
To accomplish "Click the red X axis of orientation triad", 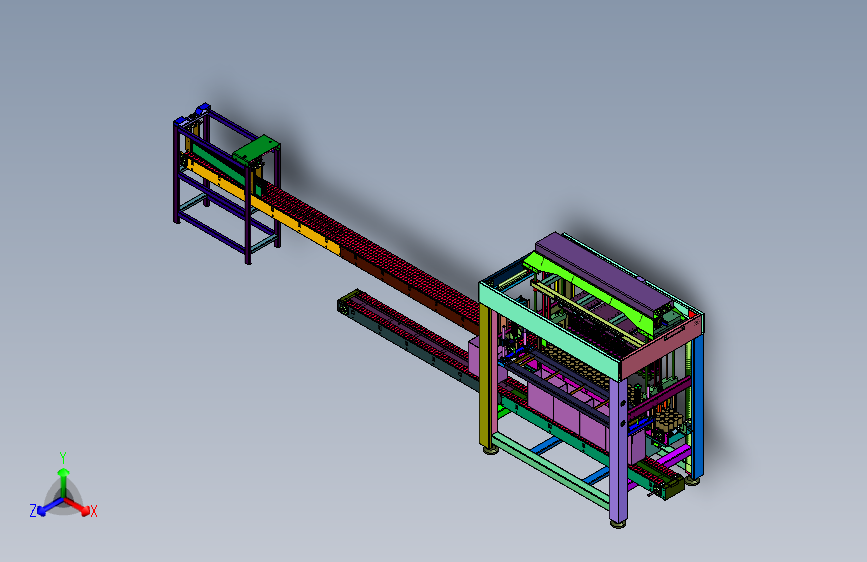I will [77, 506].
